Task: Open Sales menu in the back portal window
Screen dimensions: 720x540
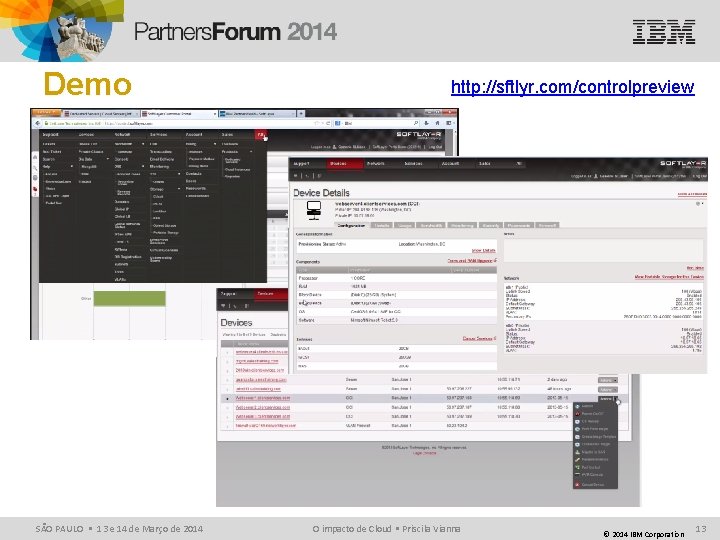Action: 227,135
